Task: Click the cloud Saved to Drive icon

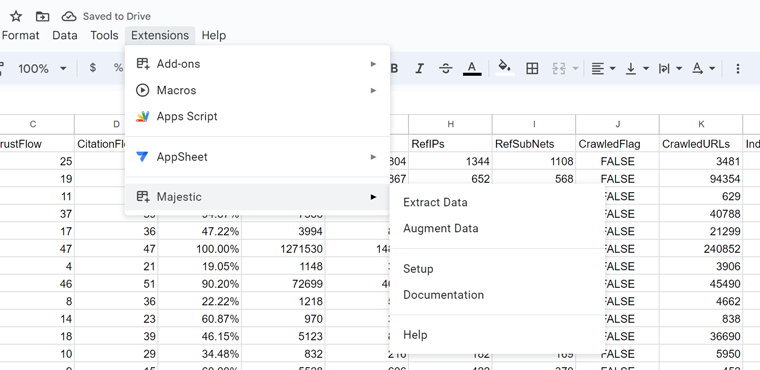Action: pos(69,16)
